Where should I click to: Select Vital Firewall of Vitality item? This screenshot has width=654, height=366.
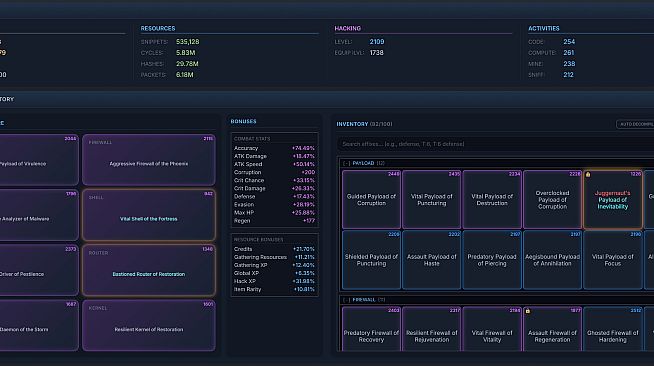[492, 329]
